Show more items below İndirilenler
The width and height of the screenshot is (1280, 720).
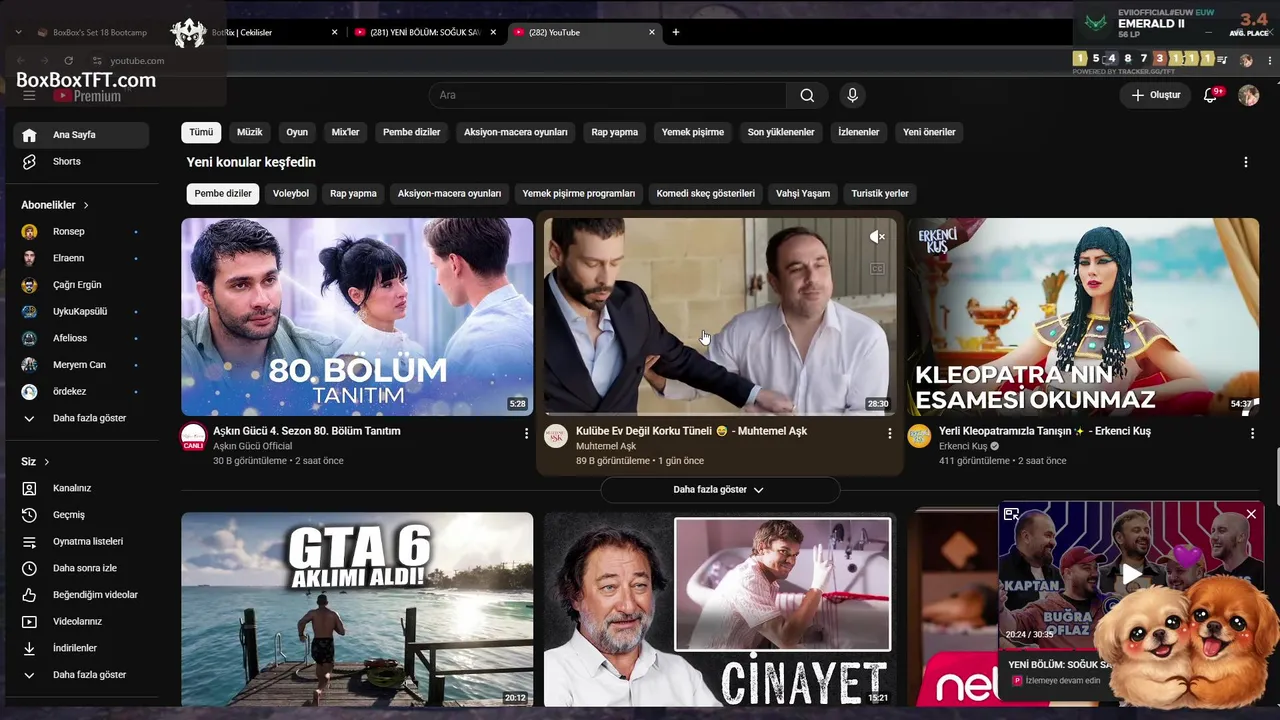pyautogui.click(x=81, y=675)
